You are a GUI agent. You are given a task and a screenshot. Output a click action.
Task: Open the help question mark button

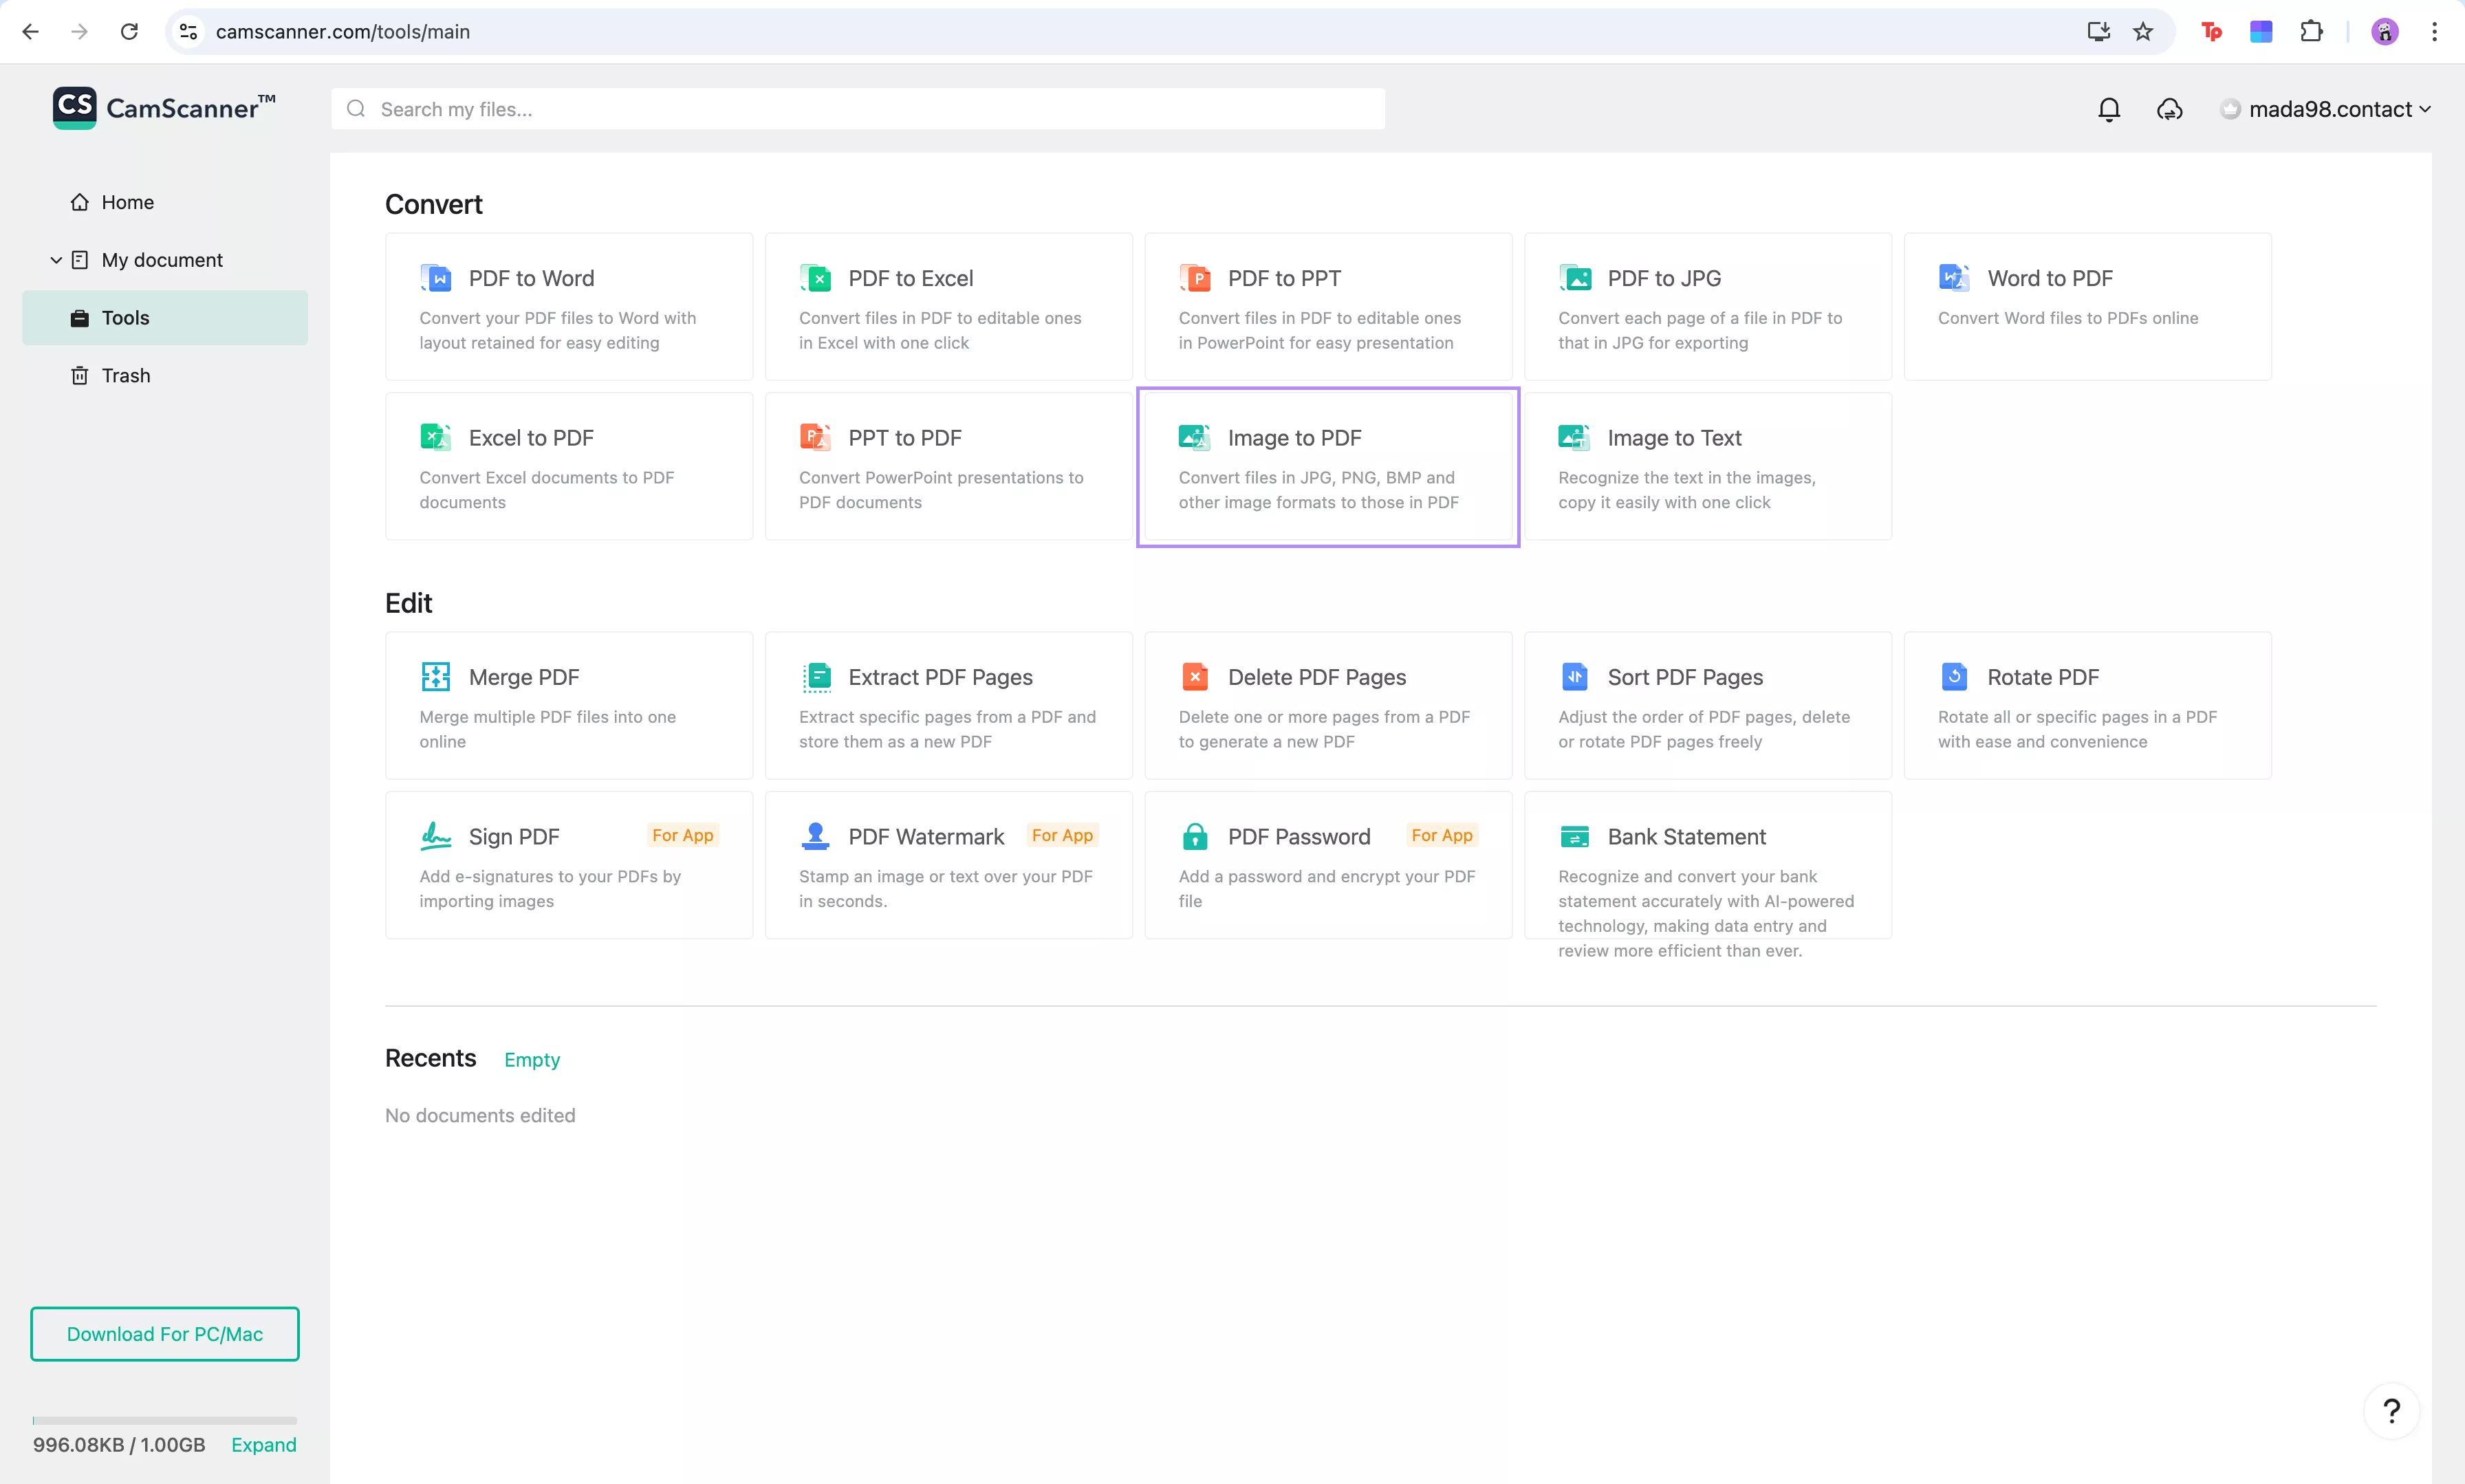(x=2391, y=1411)
